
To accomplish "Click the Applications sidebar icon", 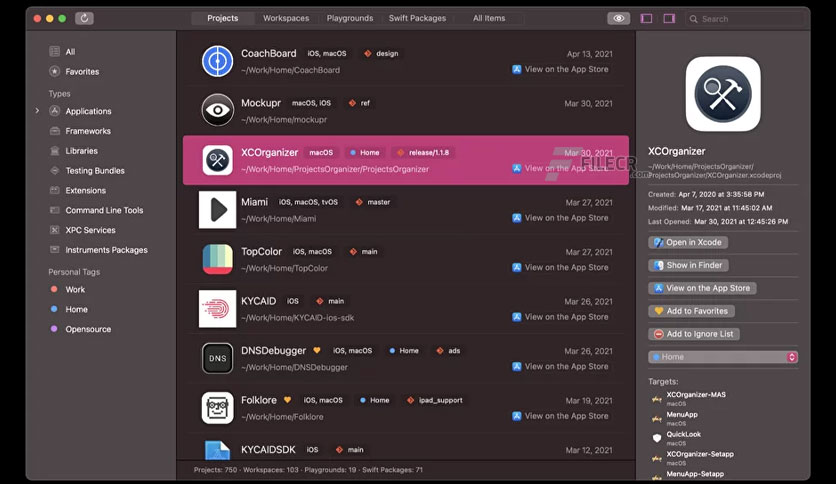I will [54, 111].
